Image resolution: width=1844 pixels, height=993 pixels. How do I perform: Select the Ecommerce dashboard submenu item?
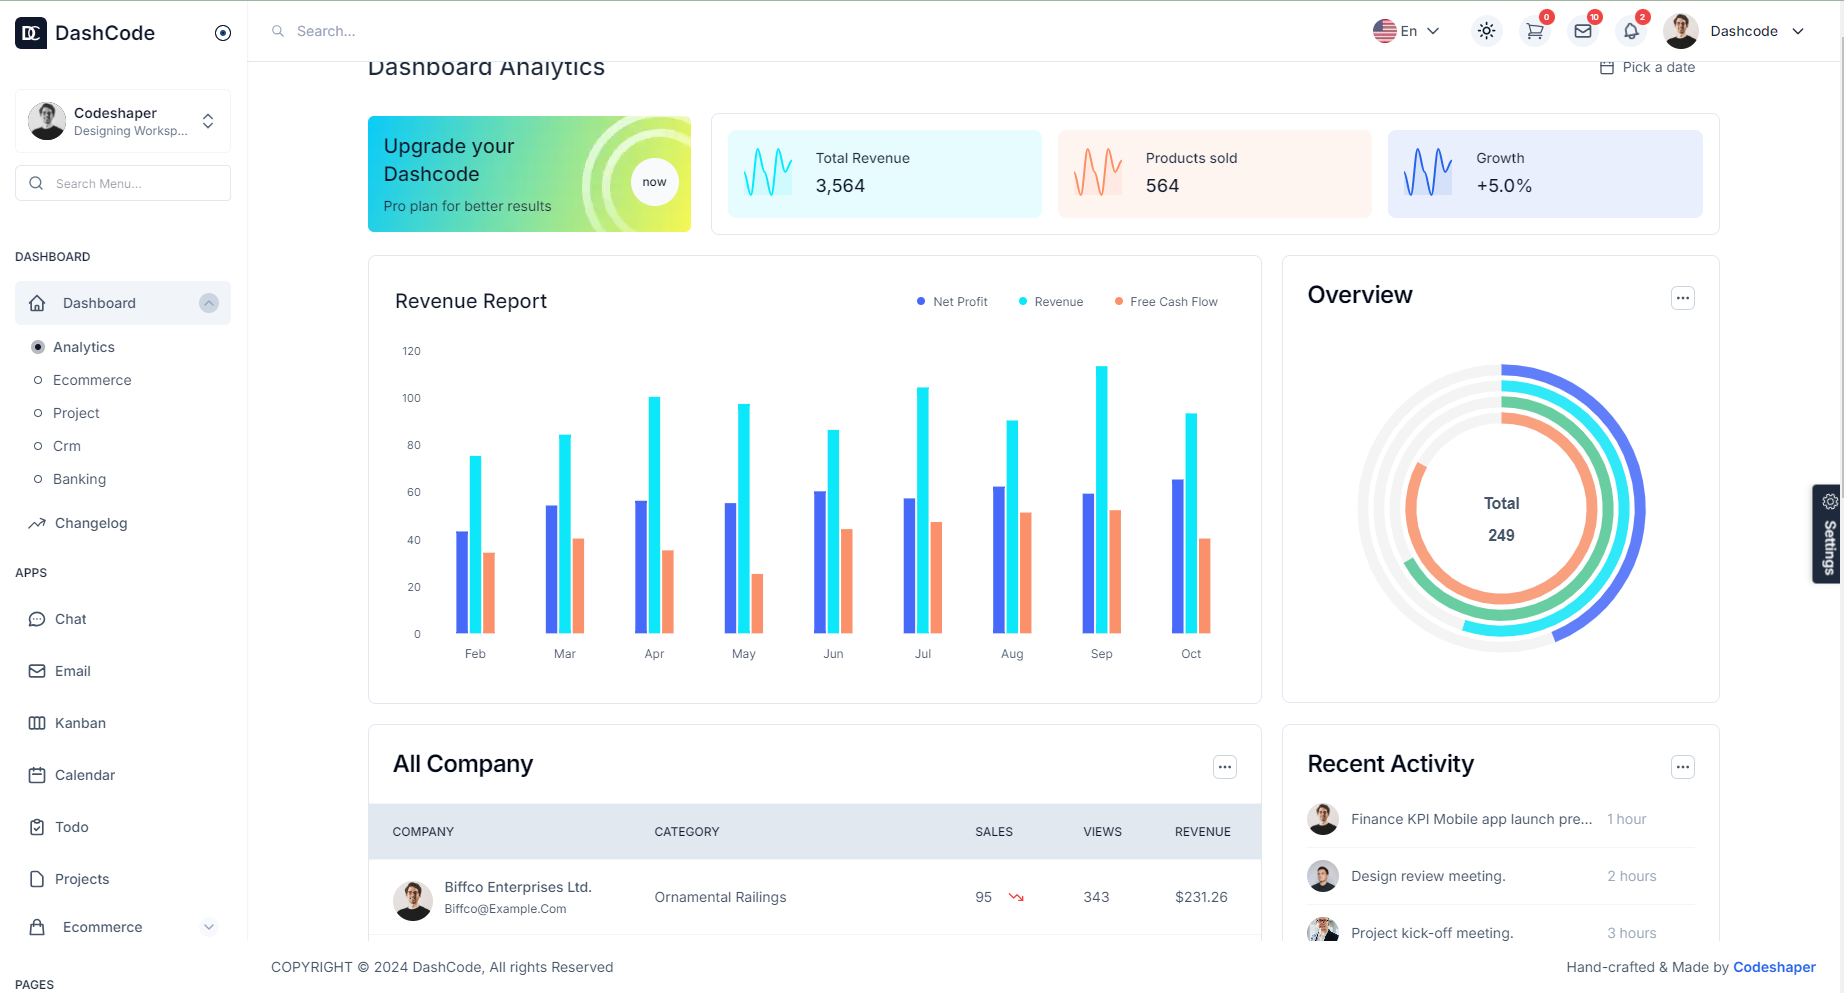click(x=92, y=380)
